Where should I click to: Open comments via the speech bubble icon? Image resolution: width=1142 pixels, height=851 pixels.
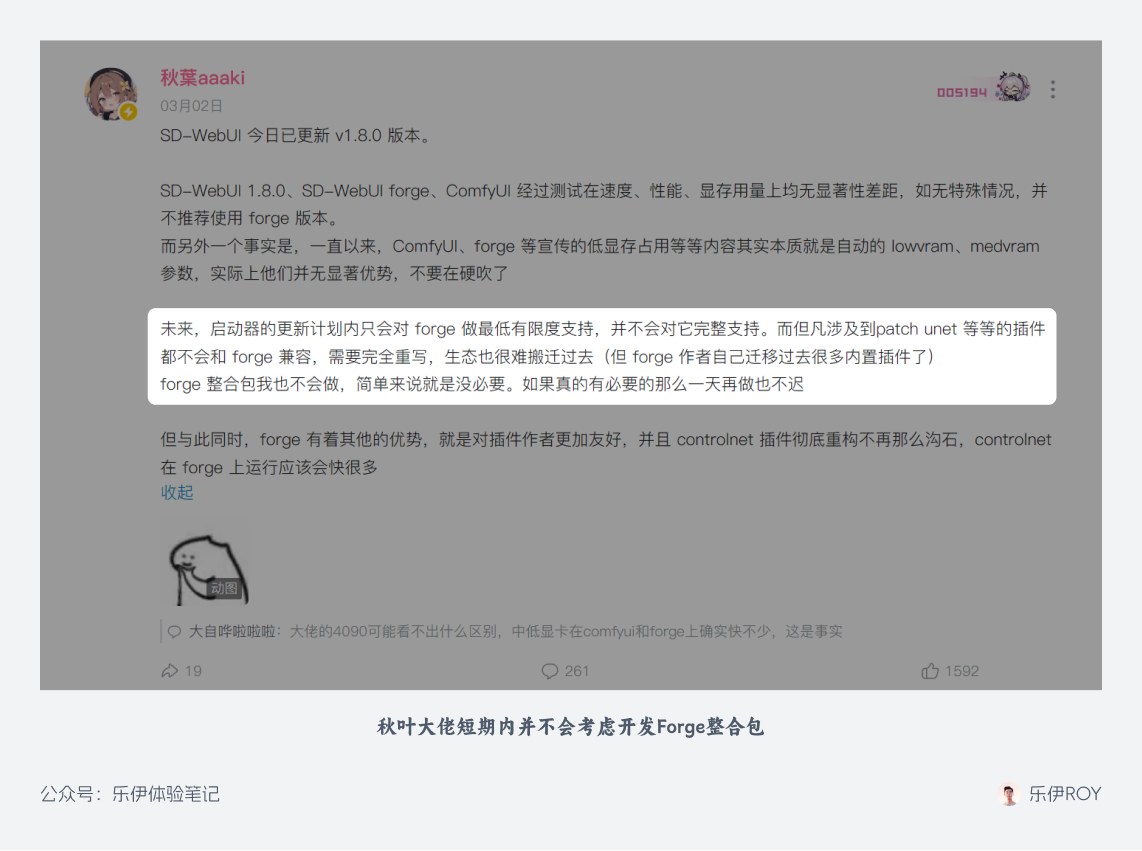click(549, 671)
